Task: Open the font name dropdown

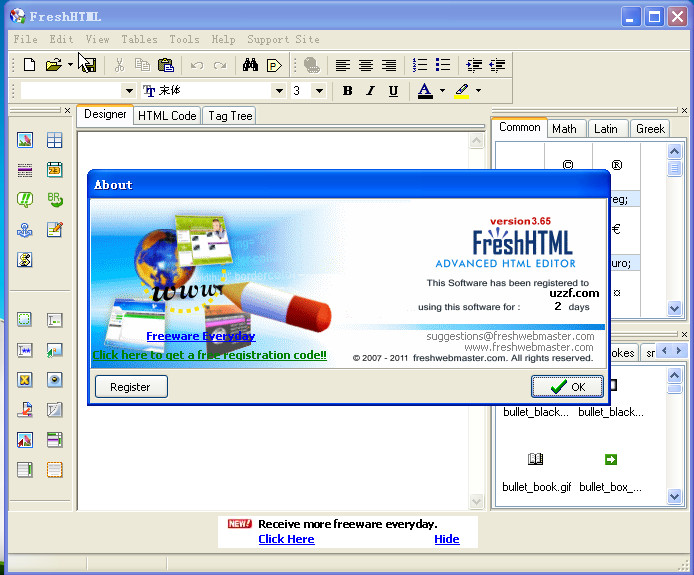Action: (279, 91)
